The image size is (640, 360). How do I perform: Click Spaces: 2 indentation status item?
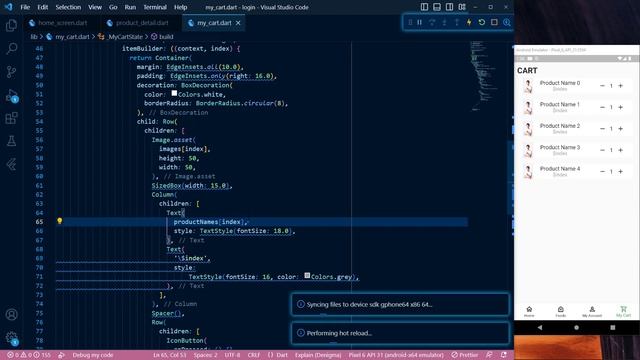[206, 355]
